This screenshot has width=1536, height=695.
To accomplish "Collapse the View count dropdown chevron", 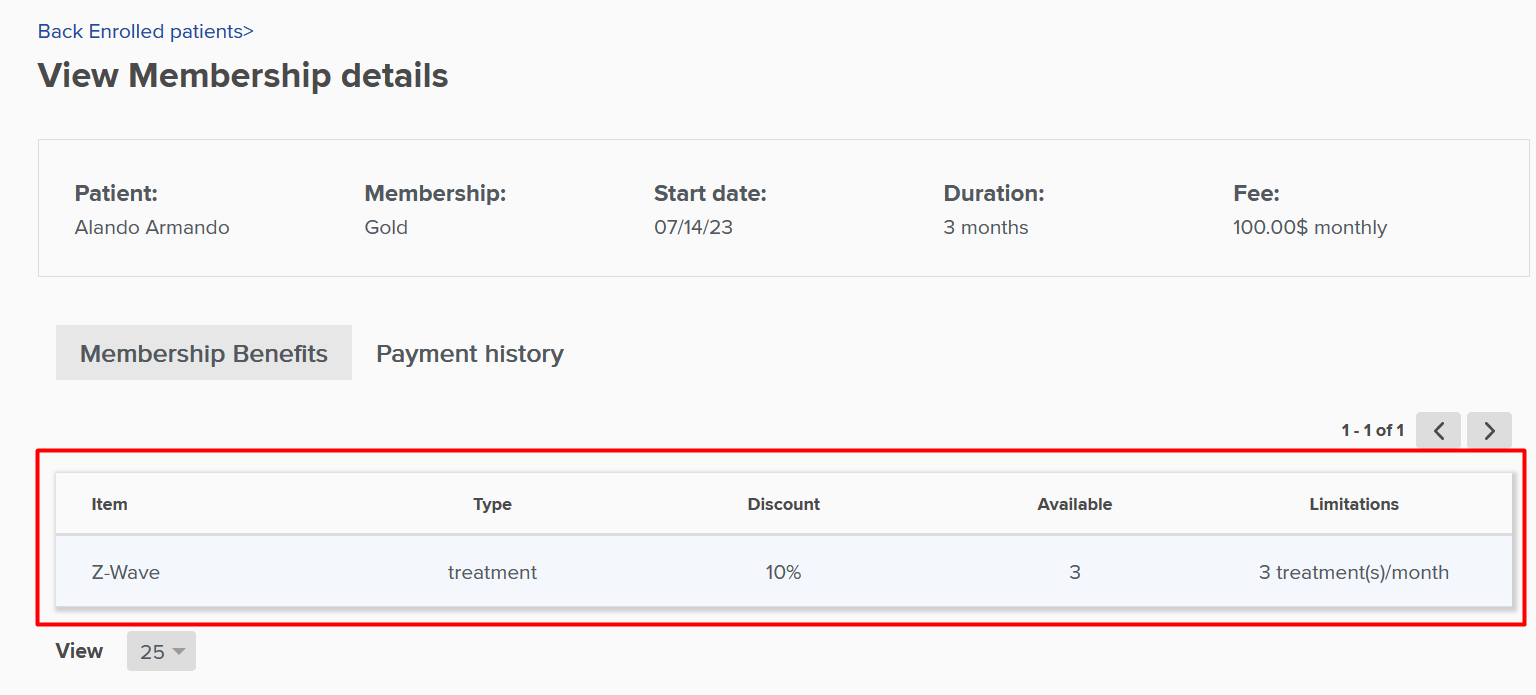I will pyautogui.click(x=176, y=651).
